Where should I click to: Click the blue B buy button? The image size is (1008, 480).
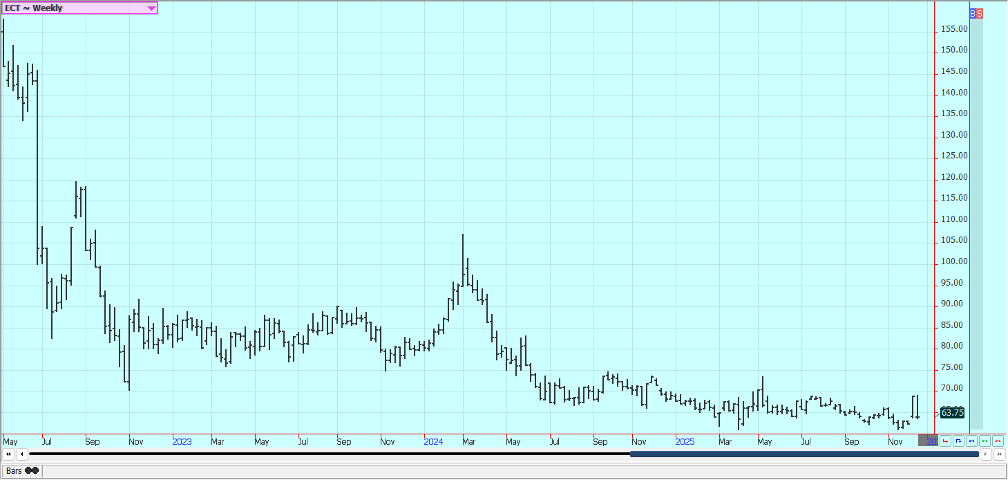974,14
